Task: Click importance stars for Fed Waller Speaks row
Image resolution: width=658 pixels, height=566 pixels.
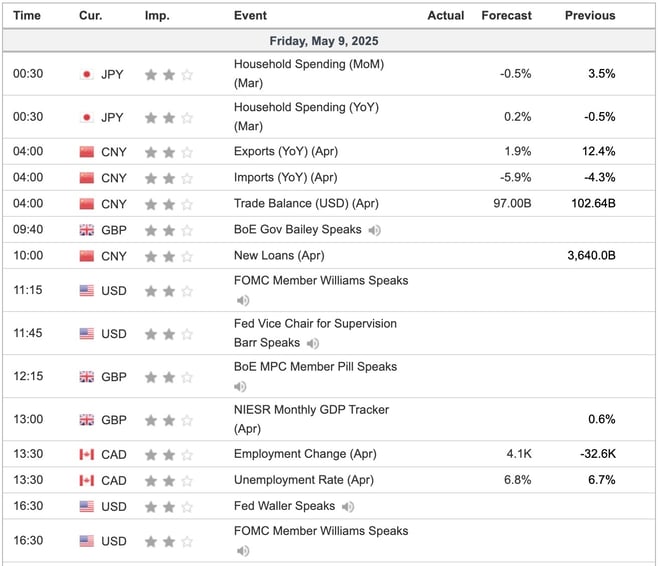Action: (x=169, y=507)
